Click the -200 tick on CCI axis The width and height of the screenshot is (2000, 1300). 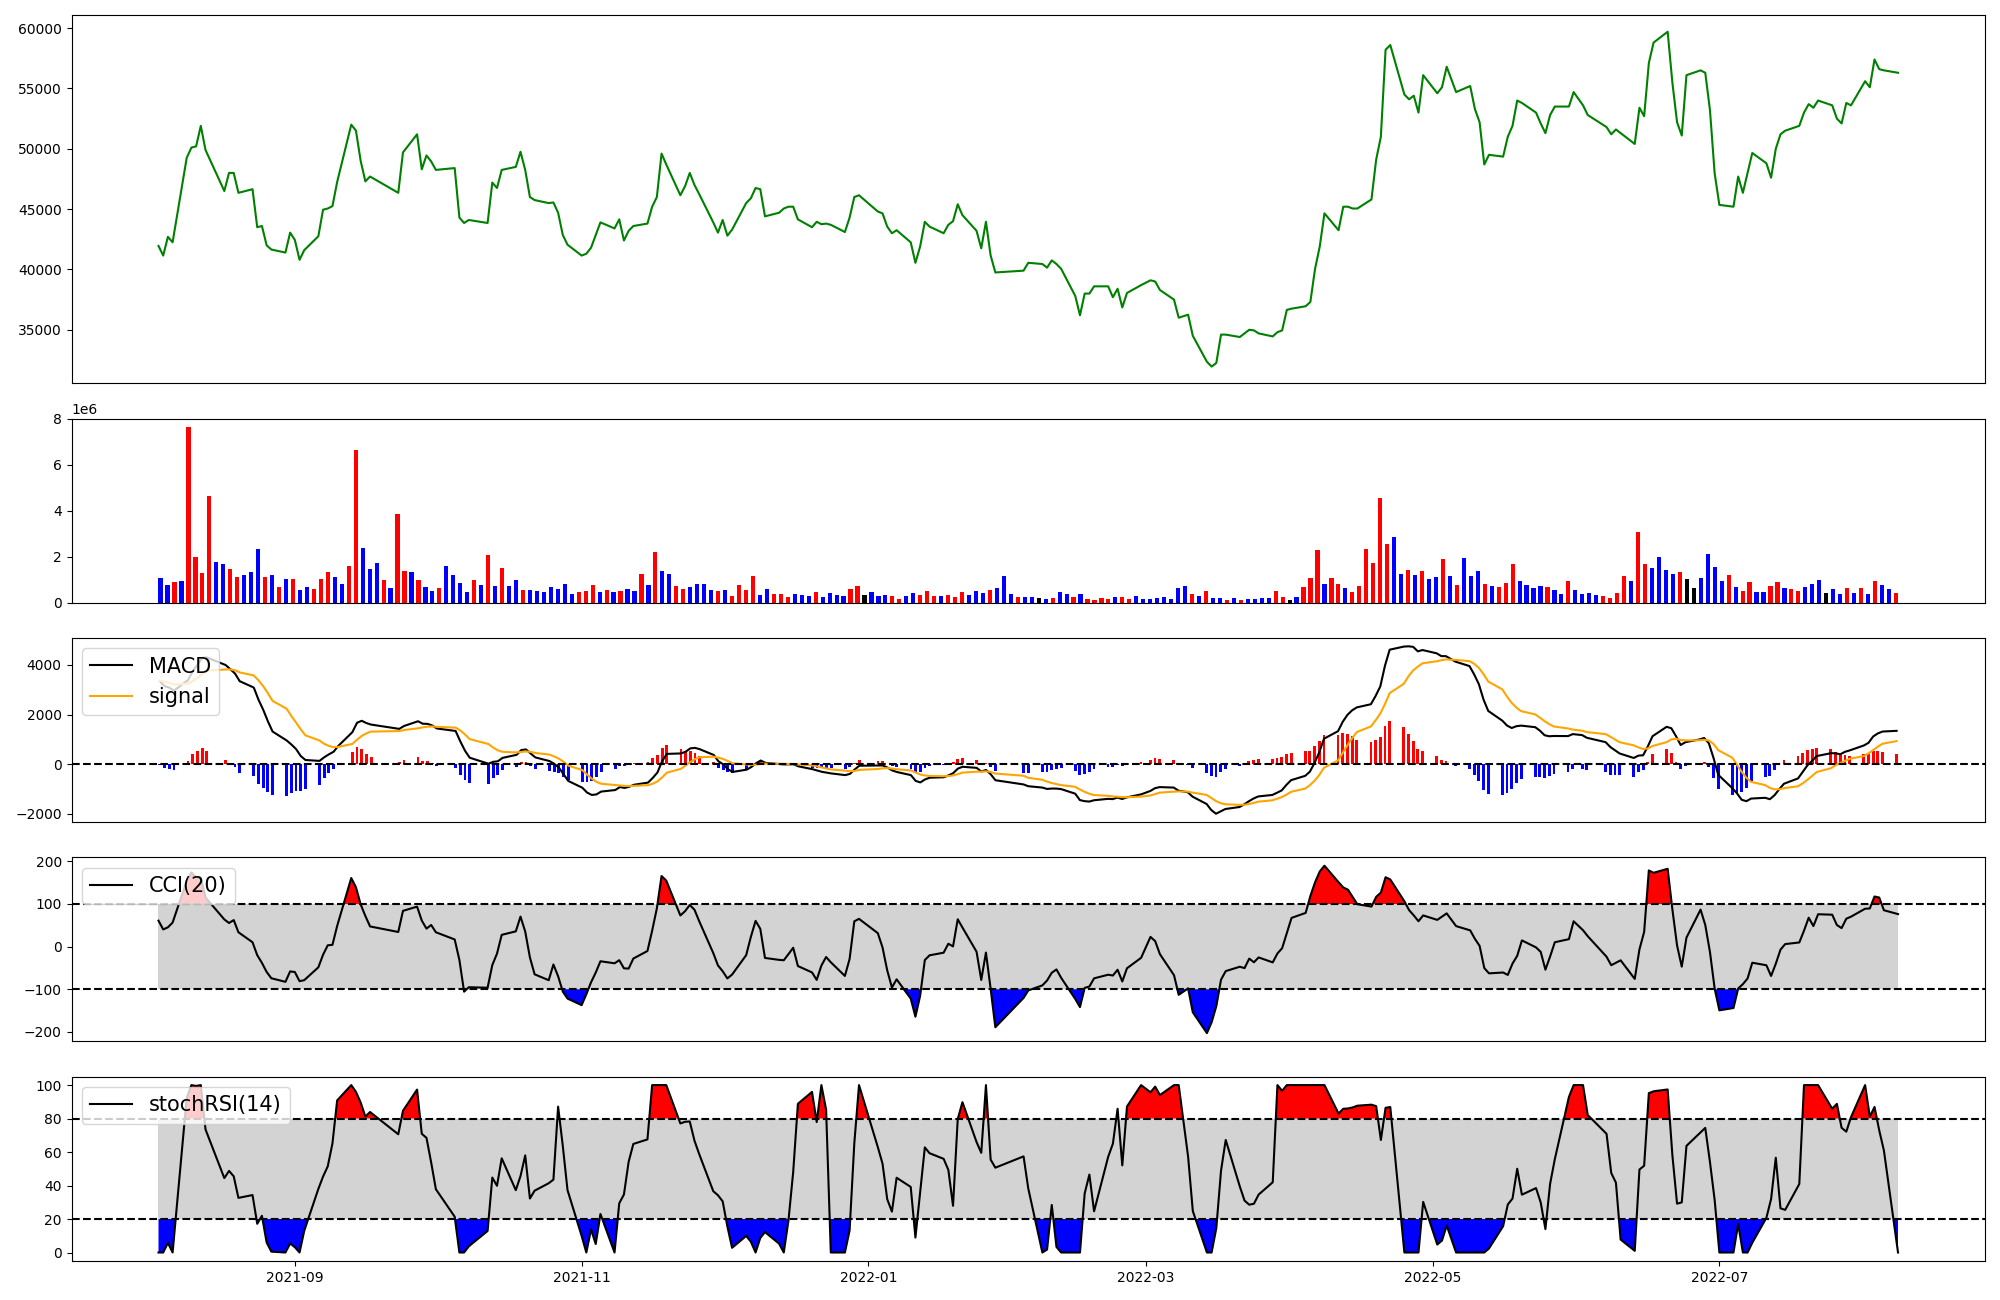(x=45, y=1033)
